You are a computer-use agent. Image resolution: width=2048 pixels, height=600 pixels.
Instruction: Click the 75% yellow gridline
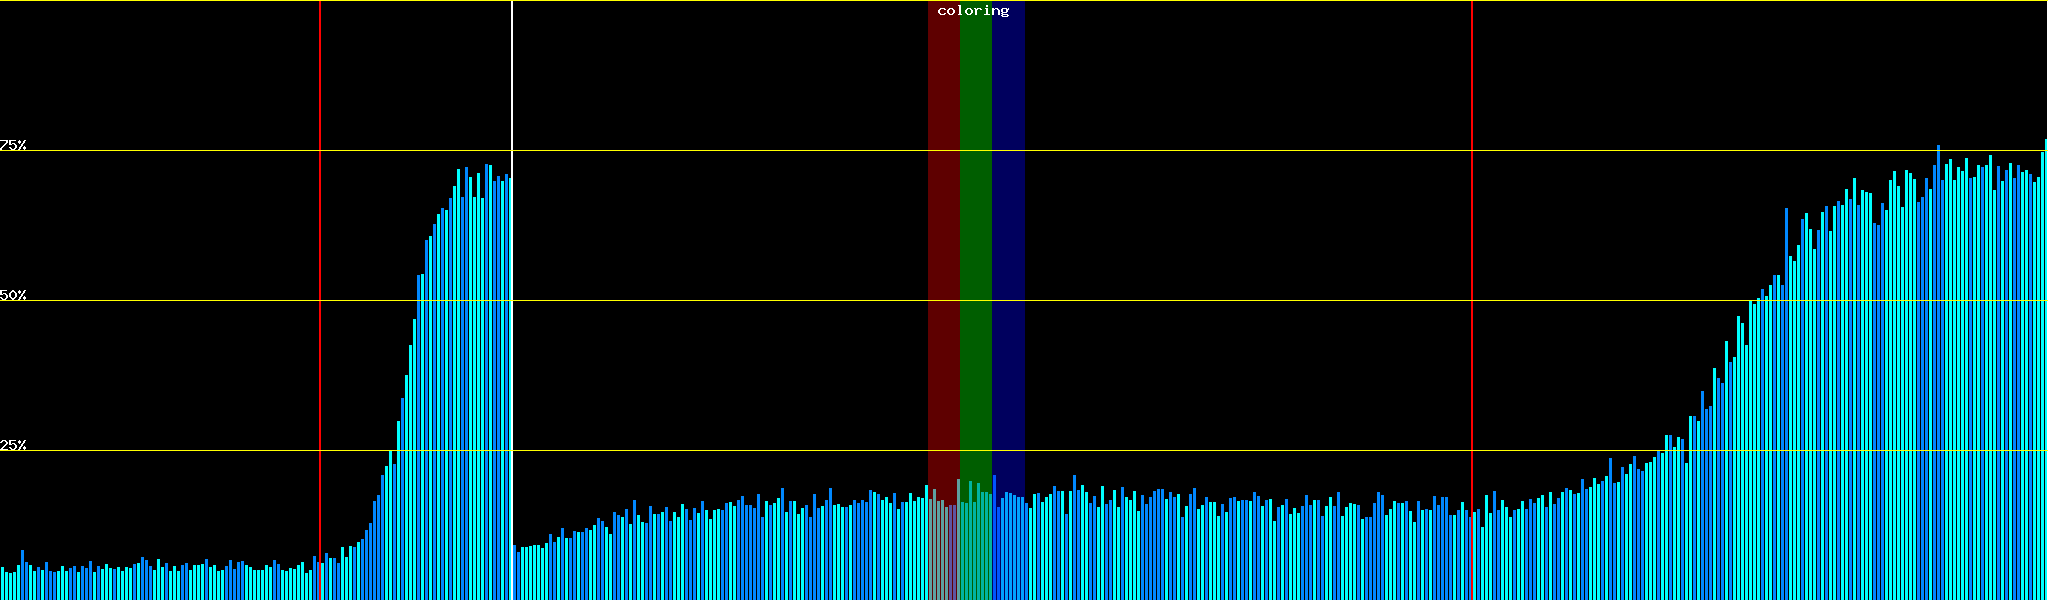pos(1200,151)
